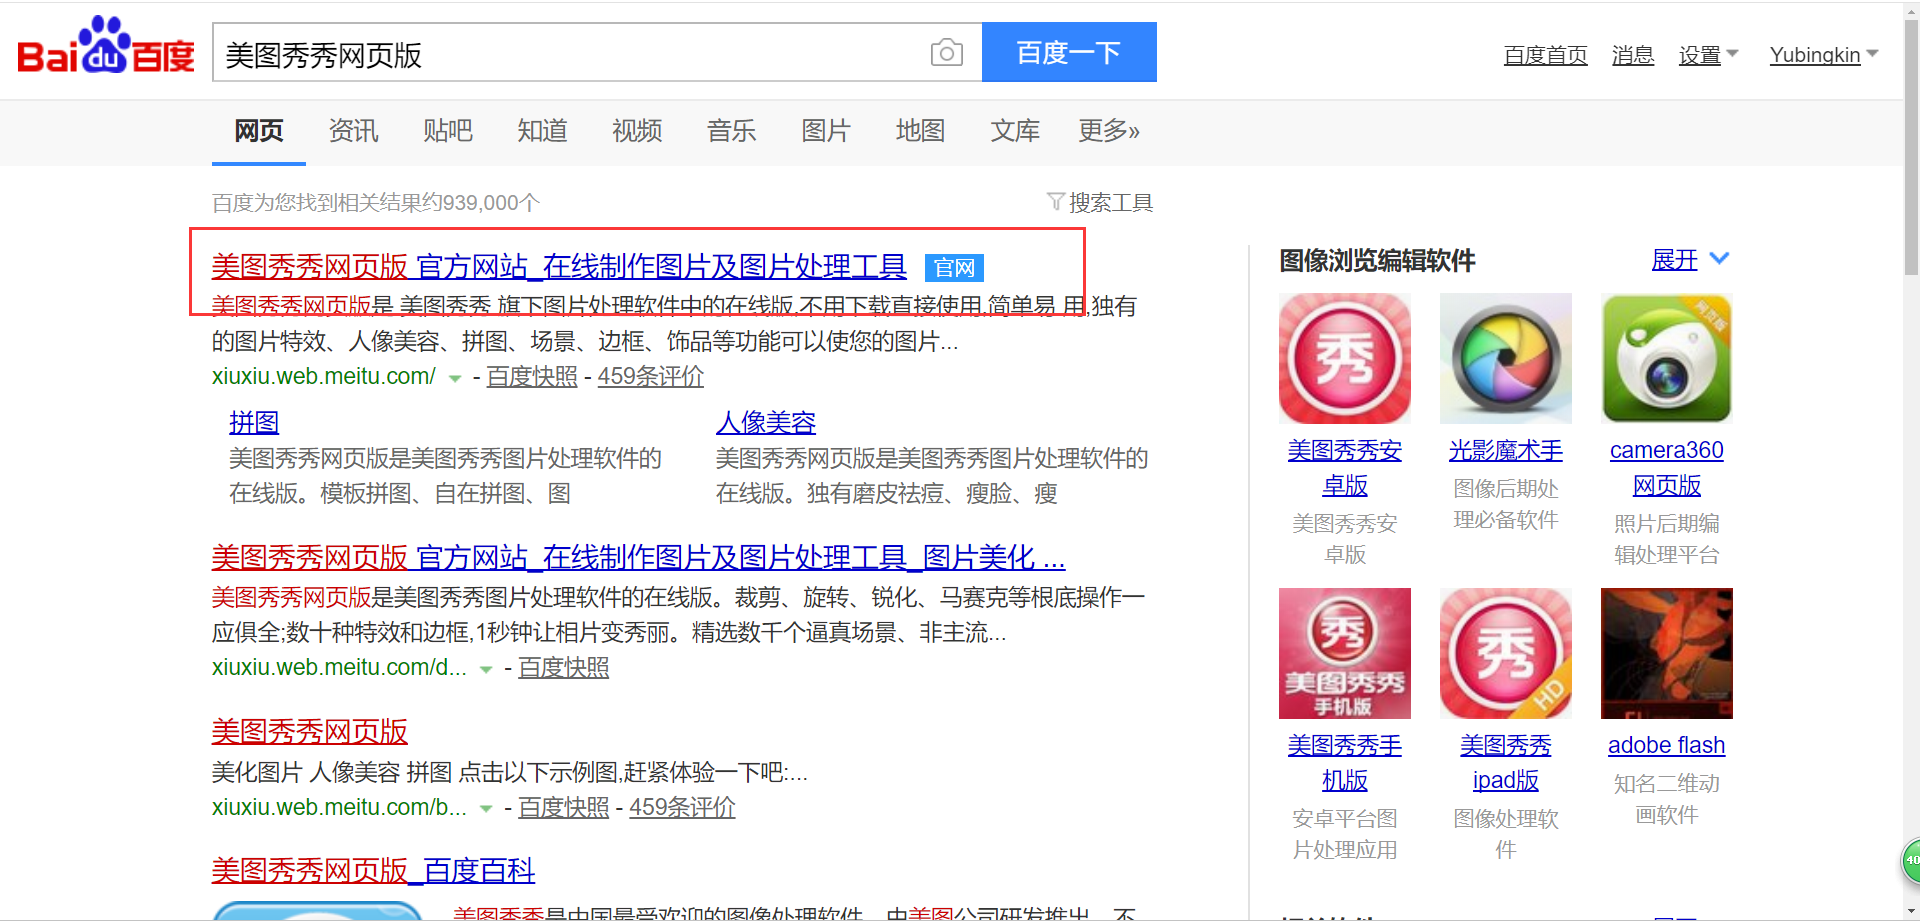Viewport: 1920px width, 922px height.
Task: Open 美图秀秀 ipad版 app icon
Action: point(1506,653)
